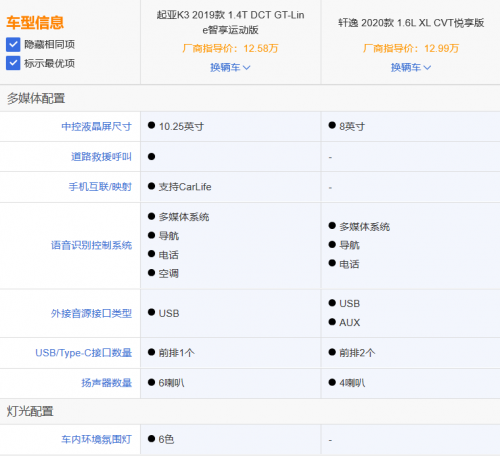The width and height of the screenshot is (500, 456).
Task: Select the 前排2个 cell
Action: point(357,353)
